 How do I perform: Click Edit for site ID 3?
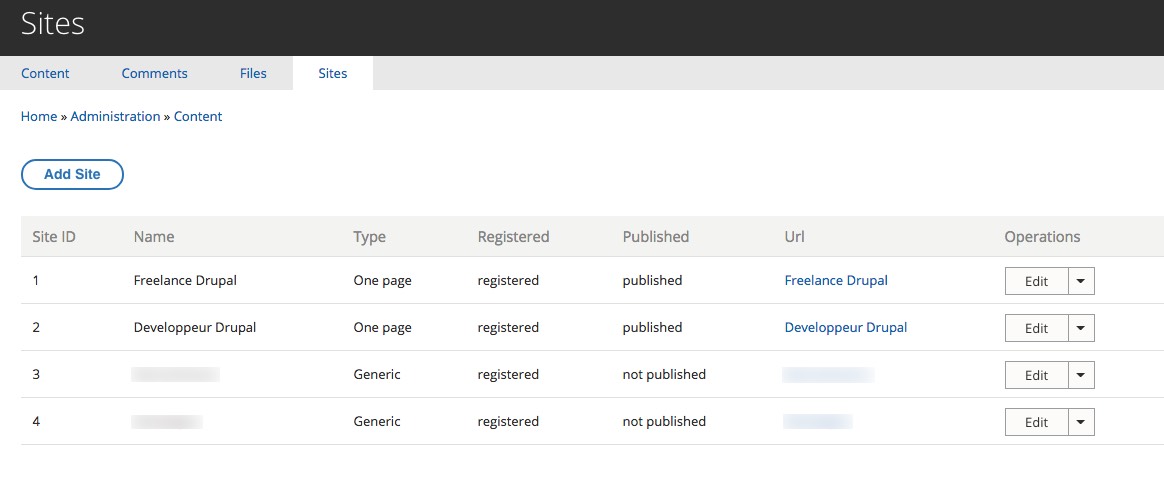point(1036,375)
